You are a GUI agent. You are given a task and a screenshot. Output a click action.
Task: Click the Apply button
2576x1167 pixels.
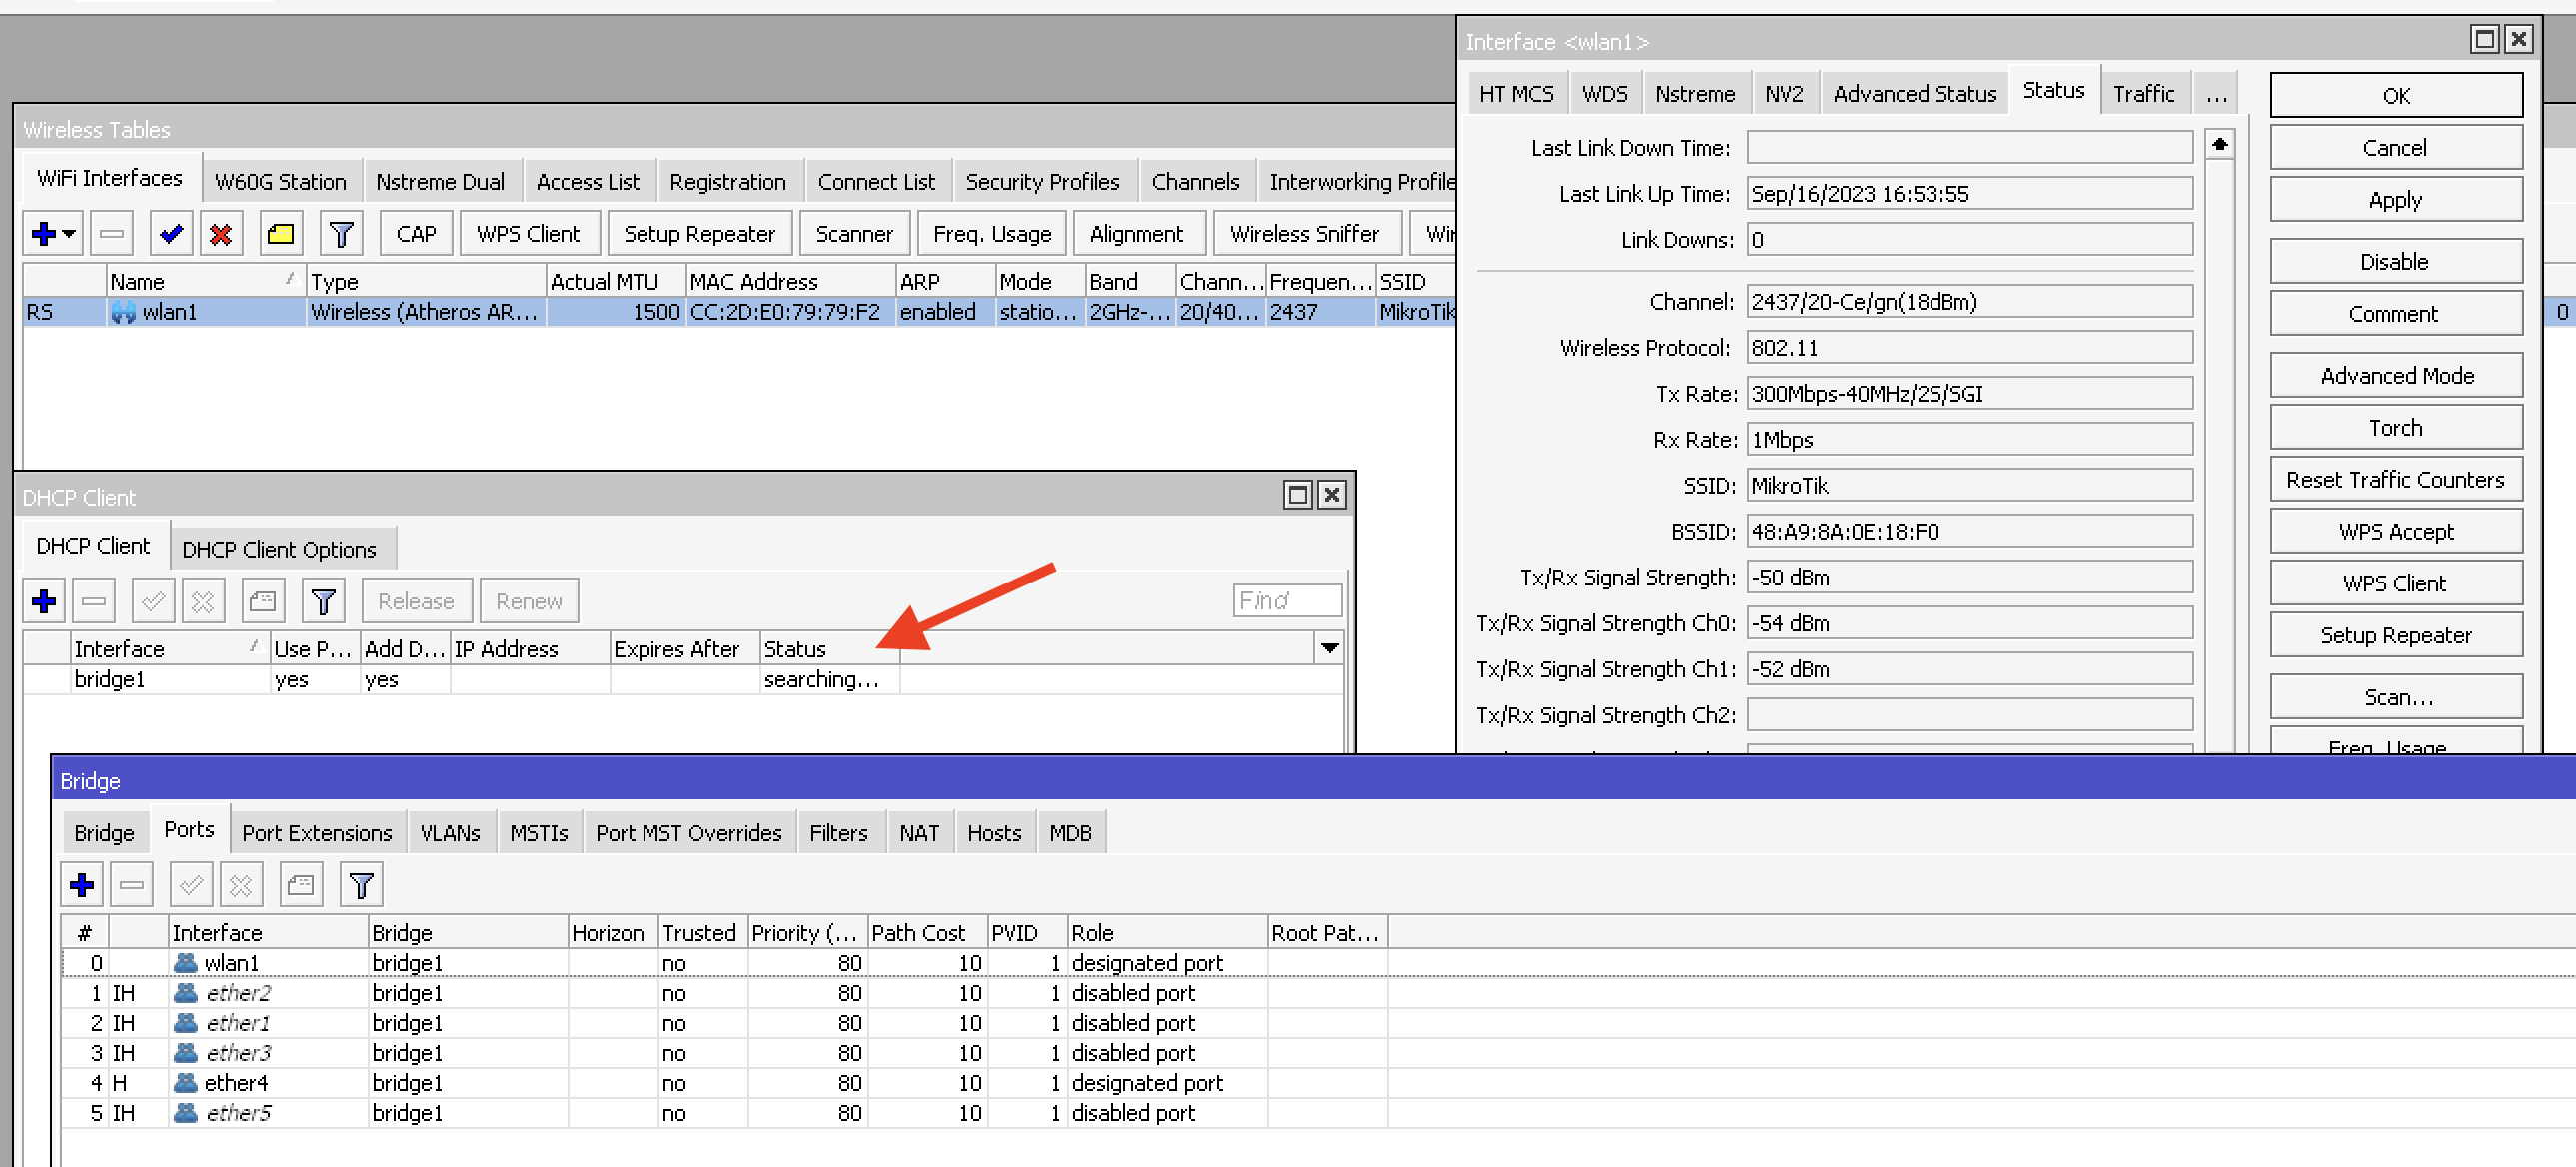(2396, 200)
